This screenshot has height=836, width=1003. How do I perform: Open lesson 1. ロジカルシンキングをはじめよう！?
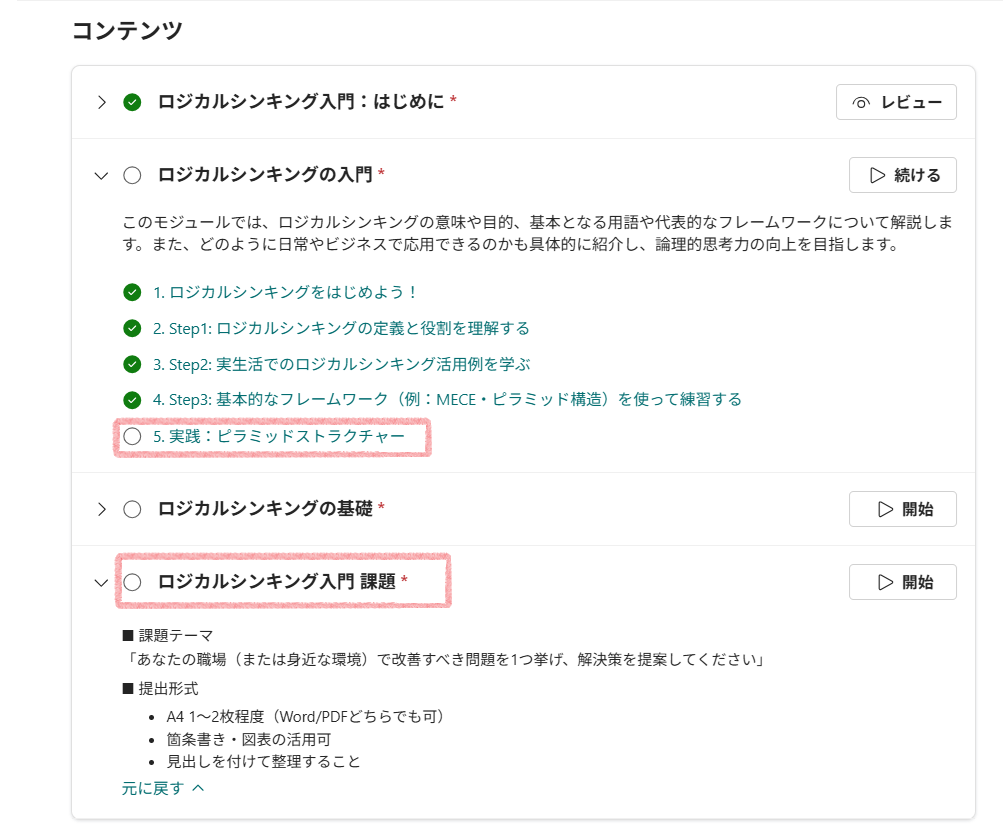click(285, 292)
